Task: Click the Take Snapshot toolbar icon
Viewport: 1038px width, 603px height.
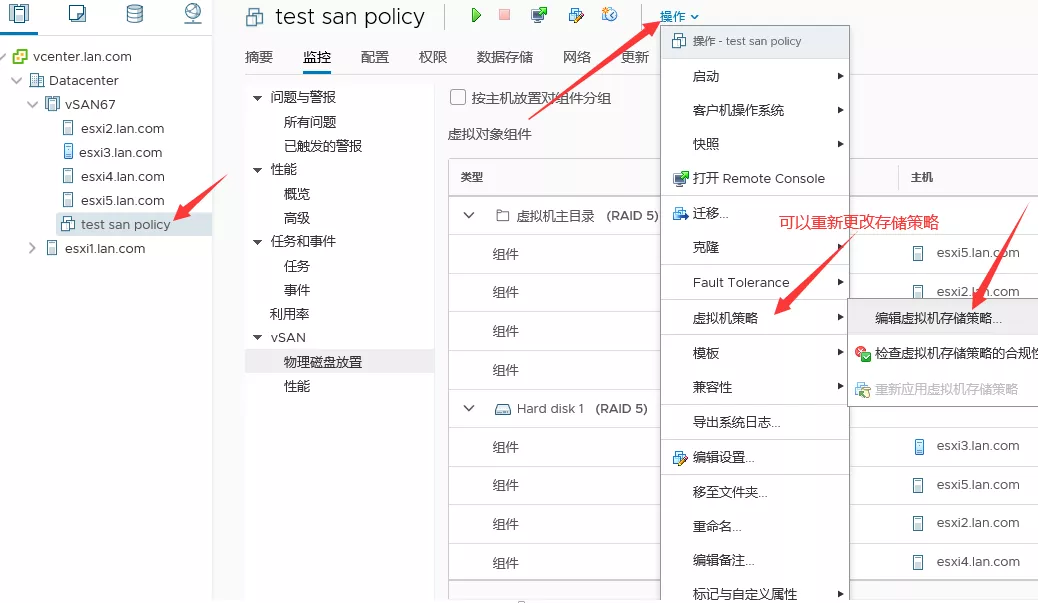Action: 609,16
